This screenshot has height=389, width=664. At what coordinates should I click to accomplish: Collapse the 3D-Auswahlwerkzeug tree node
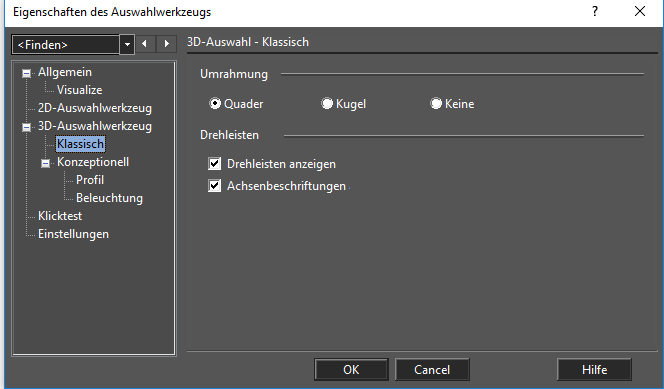(x=26, y=127)
